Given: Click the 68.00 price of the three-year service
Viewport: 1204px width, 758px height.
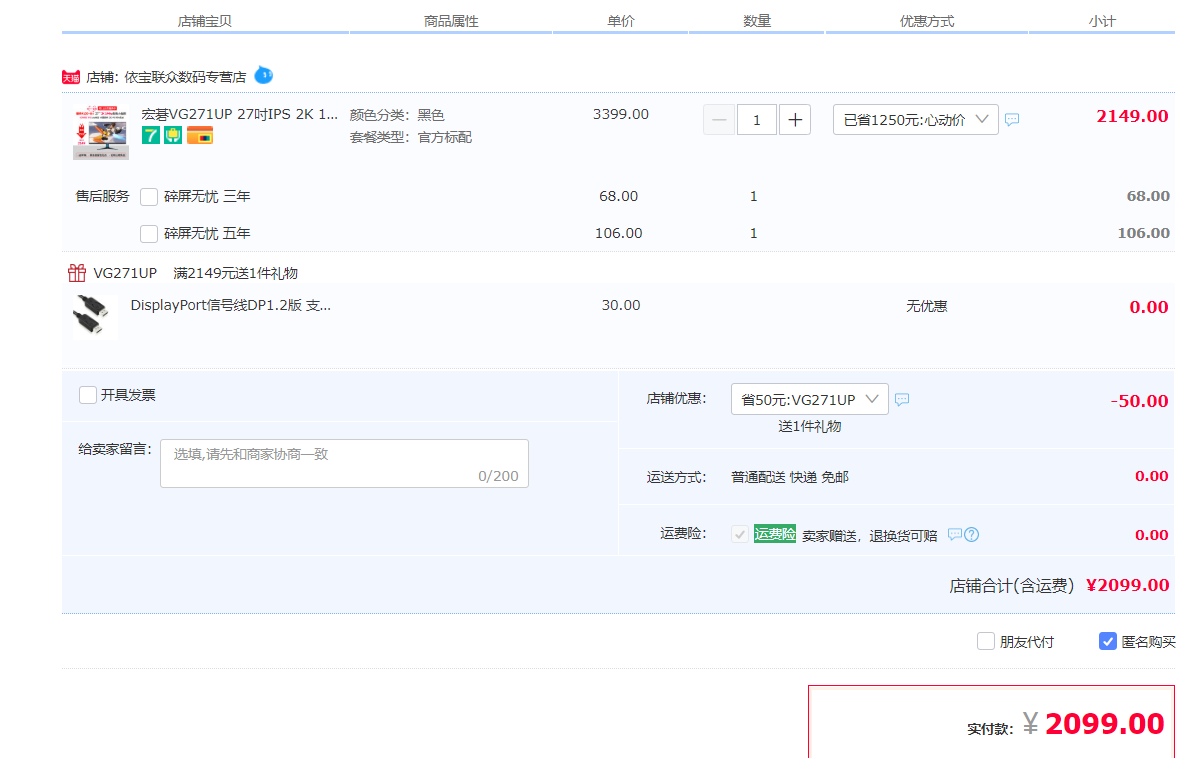Looking at the screenshot, I should tap(619, 196).
